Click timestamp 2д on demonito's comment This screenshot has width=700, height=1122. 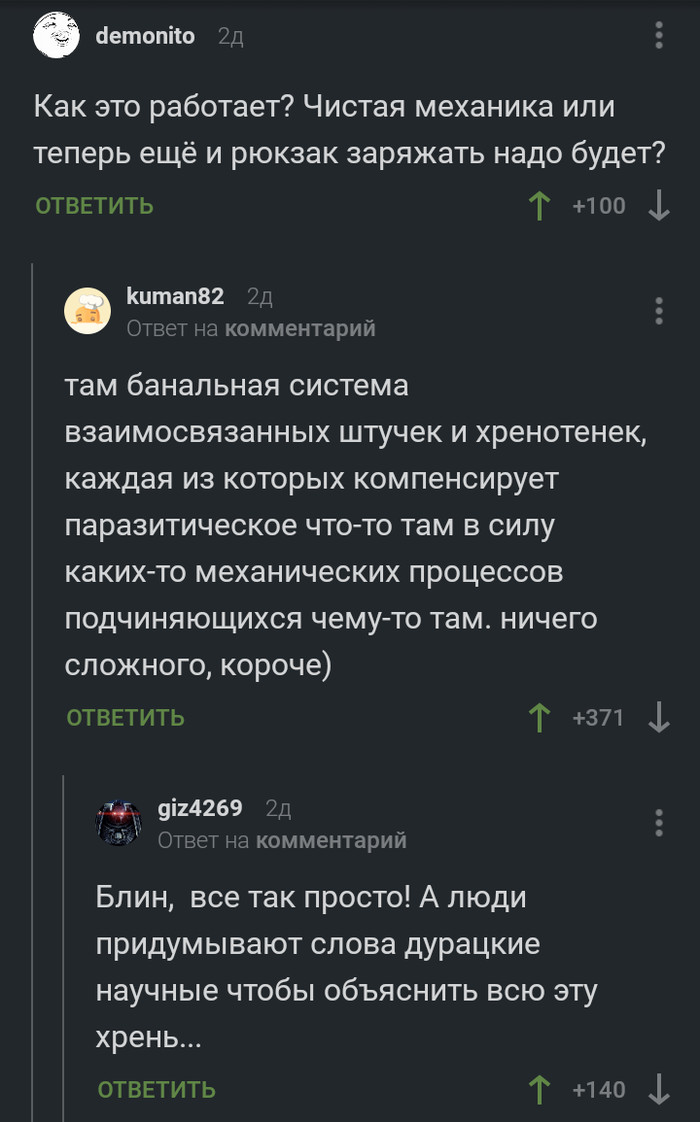pos(229,36)
